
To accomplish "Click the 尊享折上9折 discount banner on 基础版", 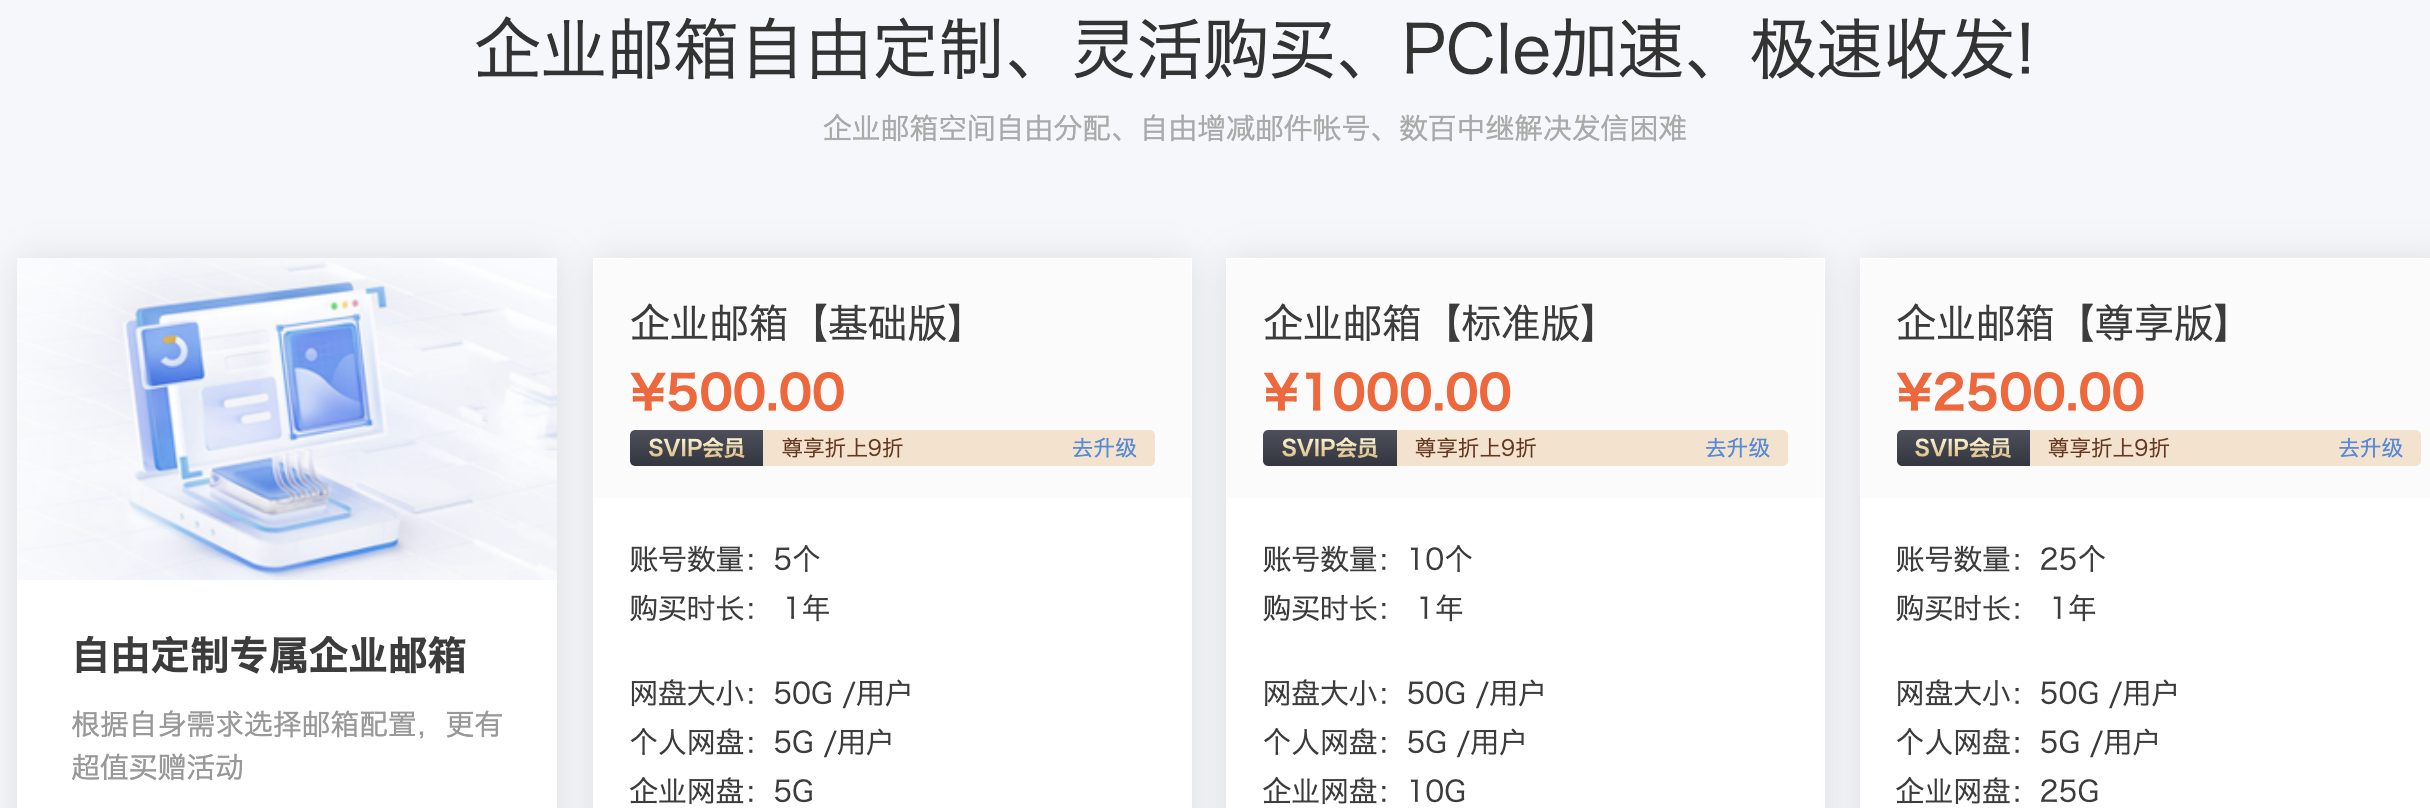I will (841, 449).
